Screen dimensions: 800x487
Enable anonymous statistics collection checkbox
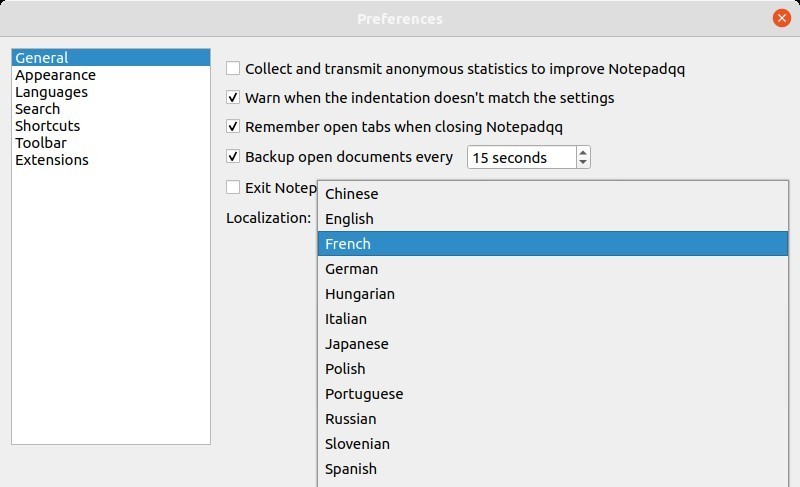pos(233,69)
